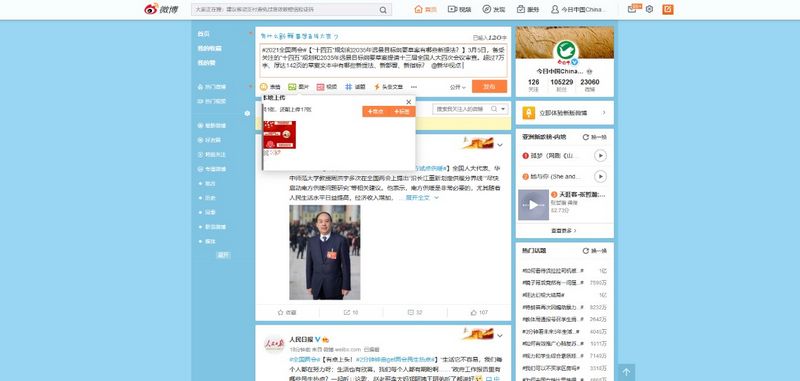Click the 图片 picture upload icon
Screen dimensions: 800x381
click(298, 87)
